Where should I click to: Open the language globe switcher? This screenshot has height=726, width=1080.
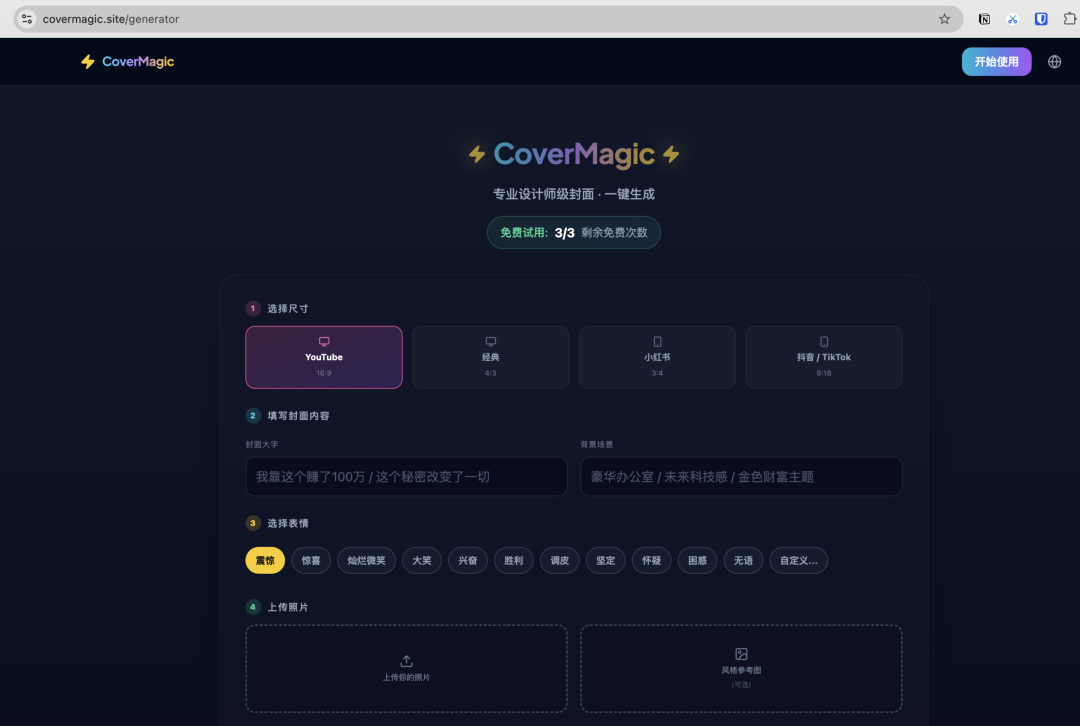tap(1054, 62)
